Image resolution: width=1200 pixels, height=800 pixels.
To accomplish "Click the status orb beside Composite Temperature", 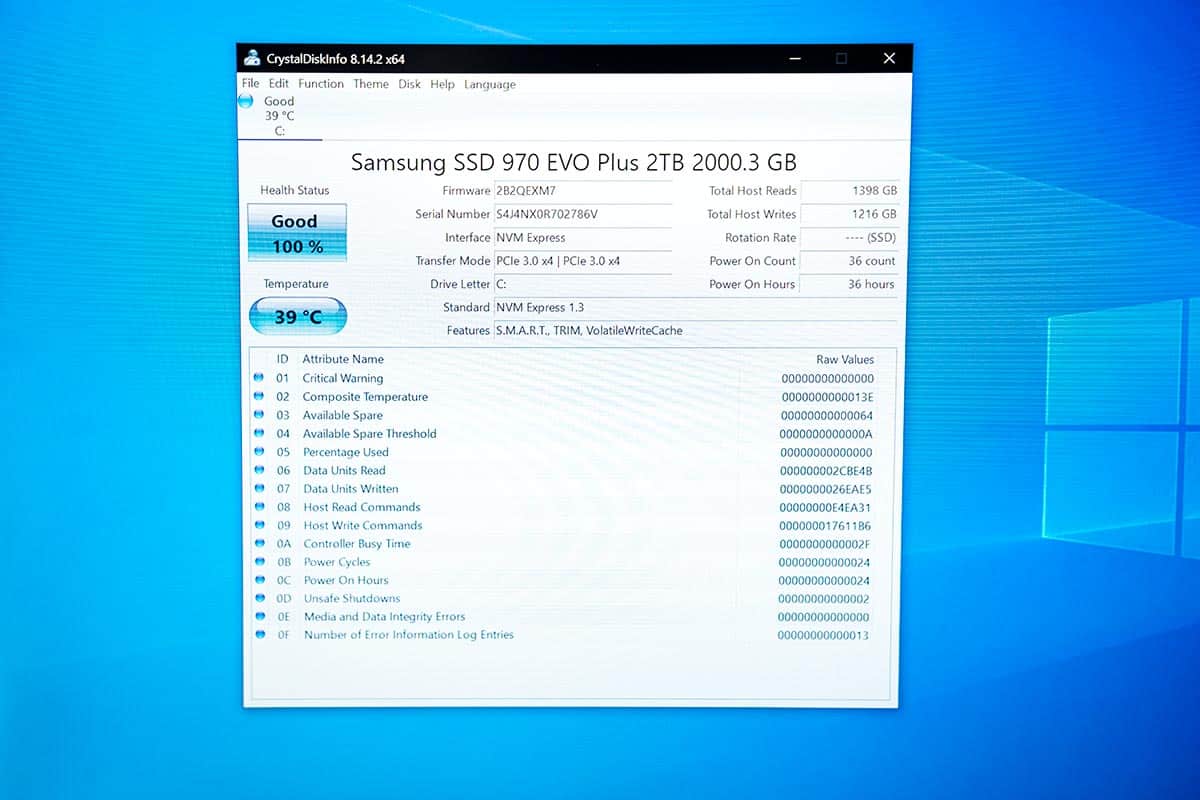I will click(259, 396).
